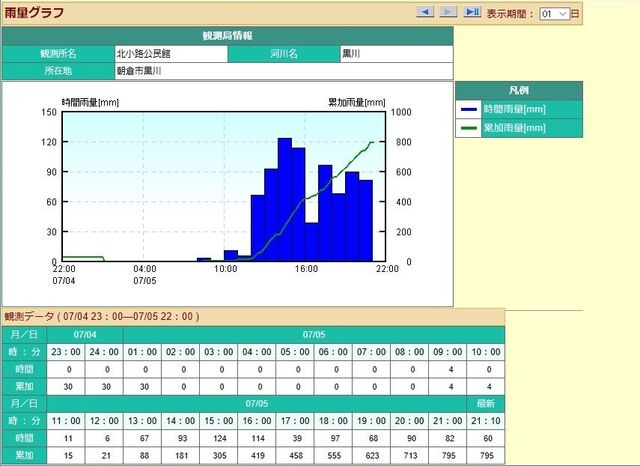The height and width of the screenshot is (466, 640).
Task: Select the 累加雨量[mm] legend label
Action: coord(515,128)
